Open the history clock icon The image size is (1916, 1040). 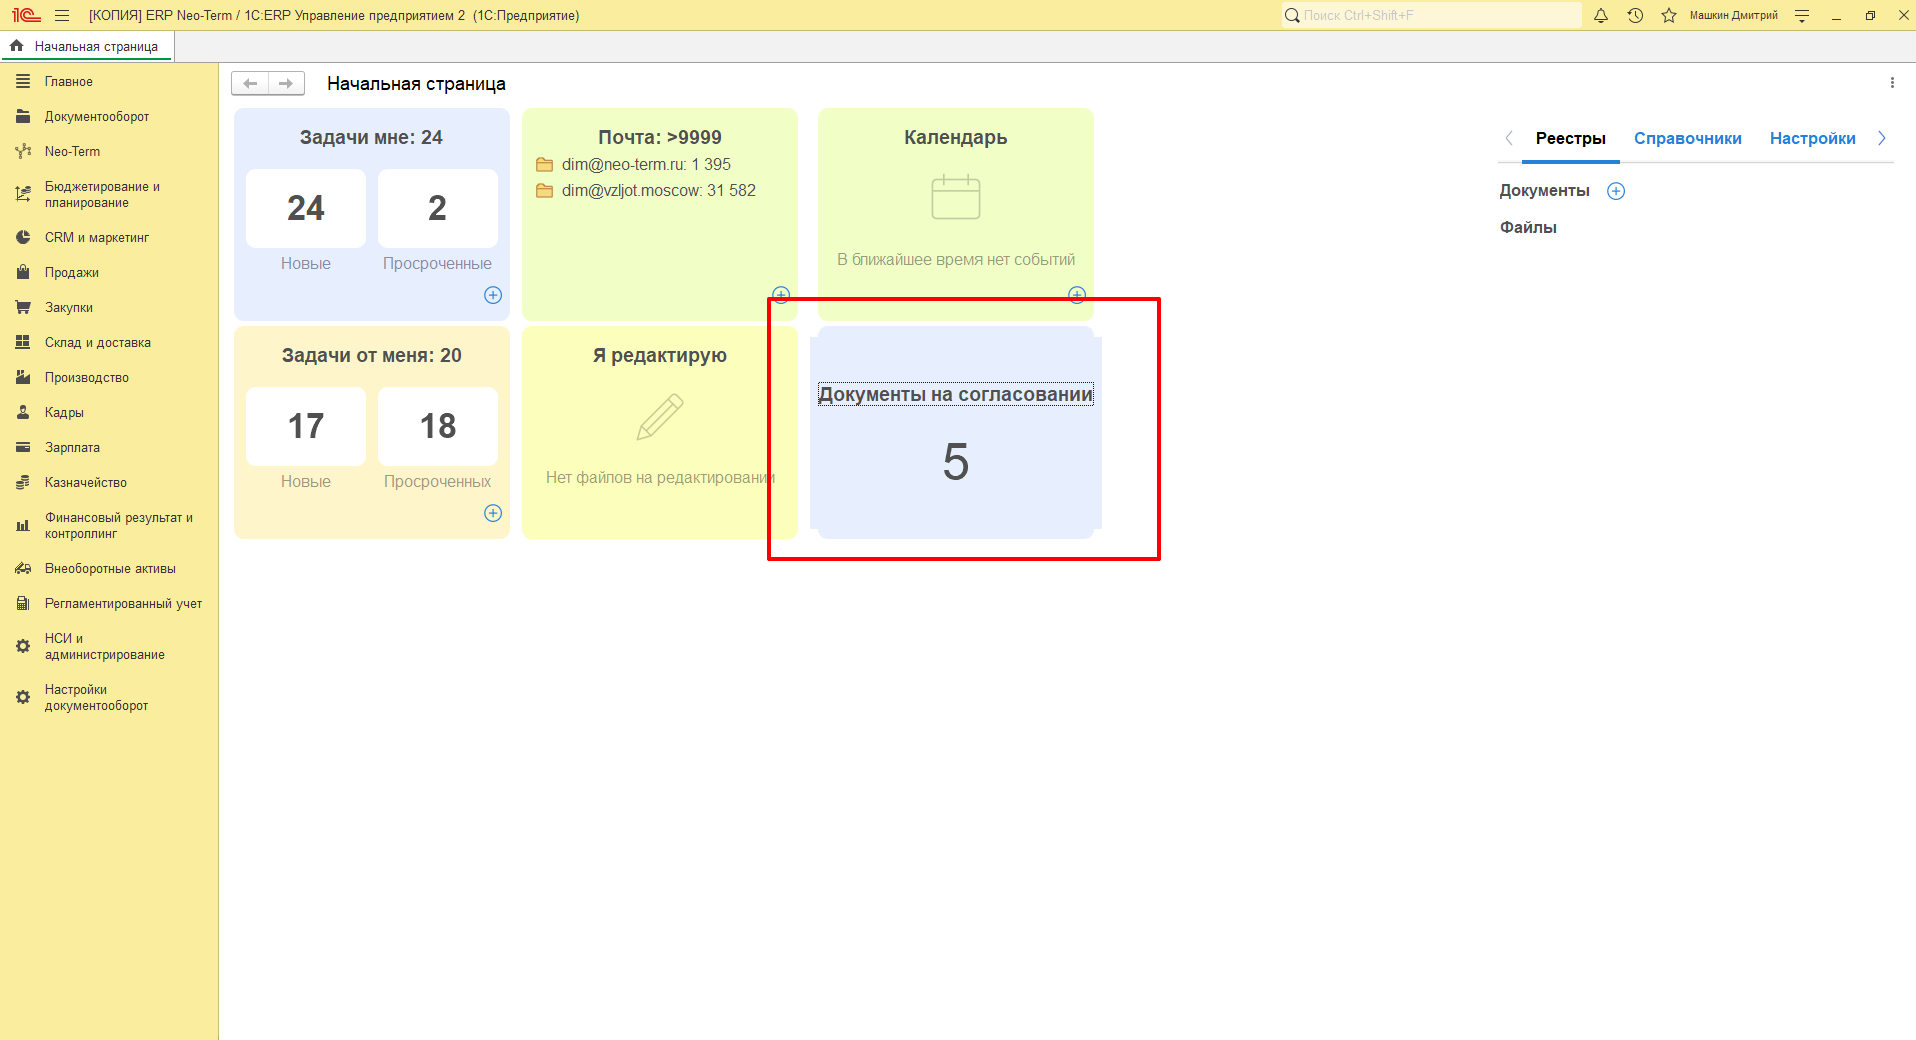(x=1635, y=15)
